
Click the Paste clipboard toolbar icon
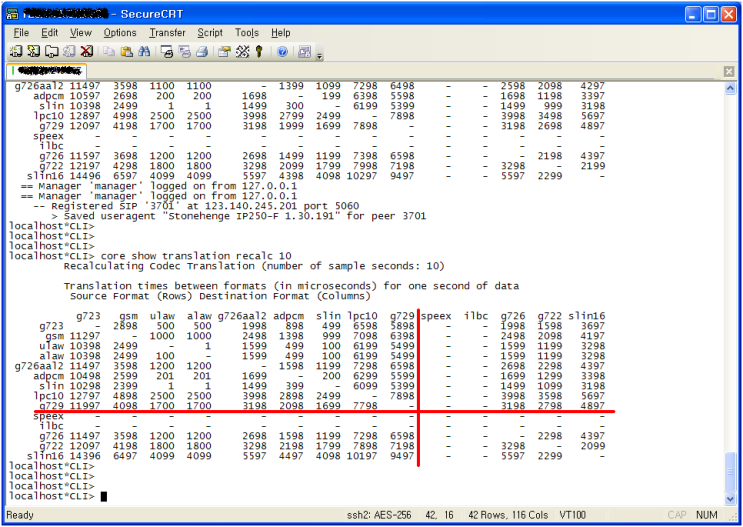(x=126, y=51)
